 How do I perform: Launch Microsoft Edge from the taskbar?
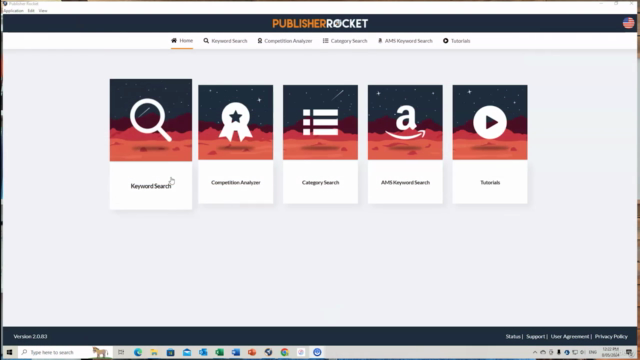tap(138, 352)
